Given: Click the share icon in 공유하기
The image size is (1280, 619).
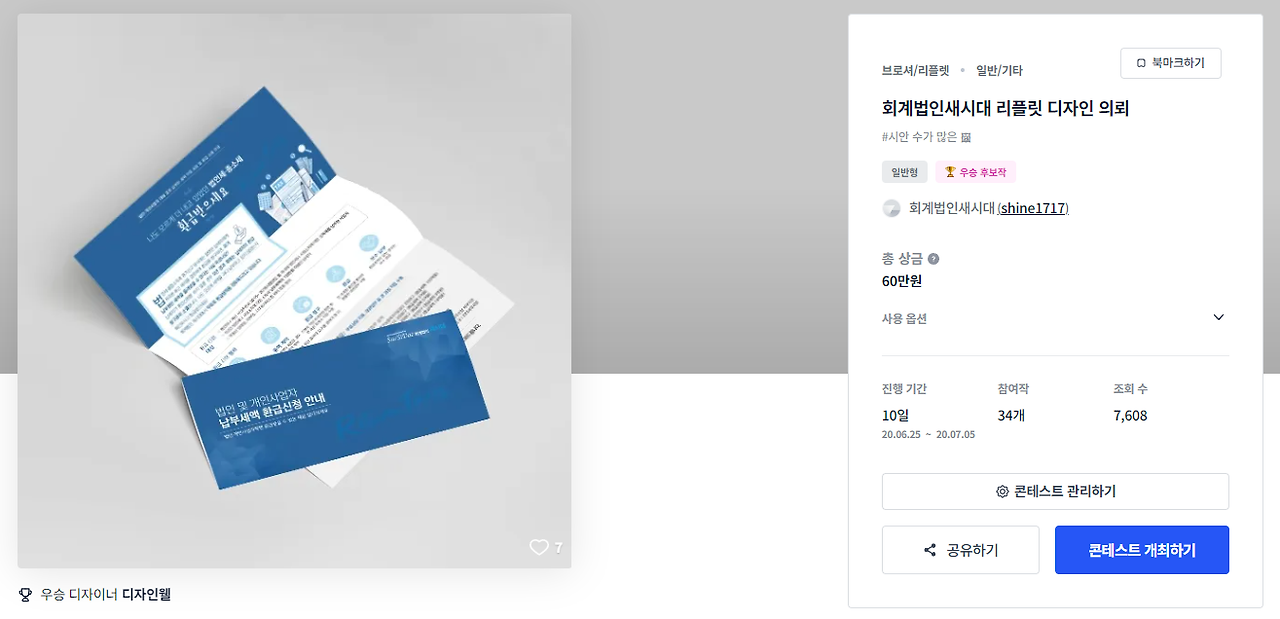Looking at the screenshot, I should pyautogui.click(x=930, y=550).
